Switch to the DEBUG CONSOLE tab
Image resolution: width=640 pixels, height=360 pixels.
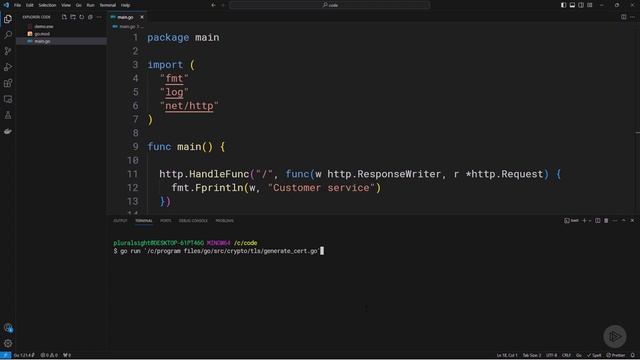[x=193, y=221]
